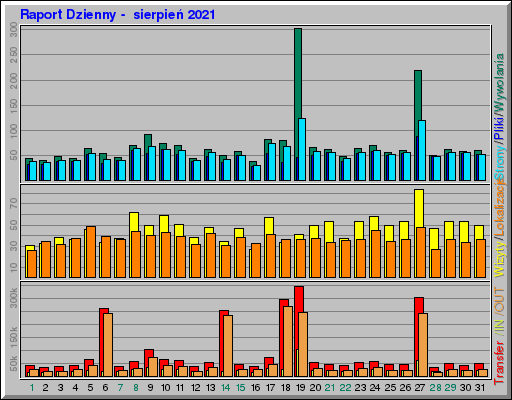Click the chart title 'Raport Dzienny - sierpień 2021'

(118, 15)
